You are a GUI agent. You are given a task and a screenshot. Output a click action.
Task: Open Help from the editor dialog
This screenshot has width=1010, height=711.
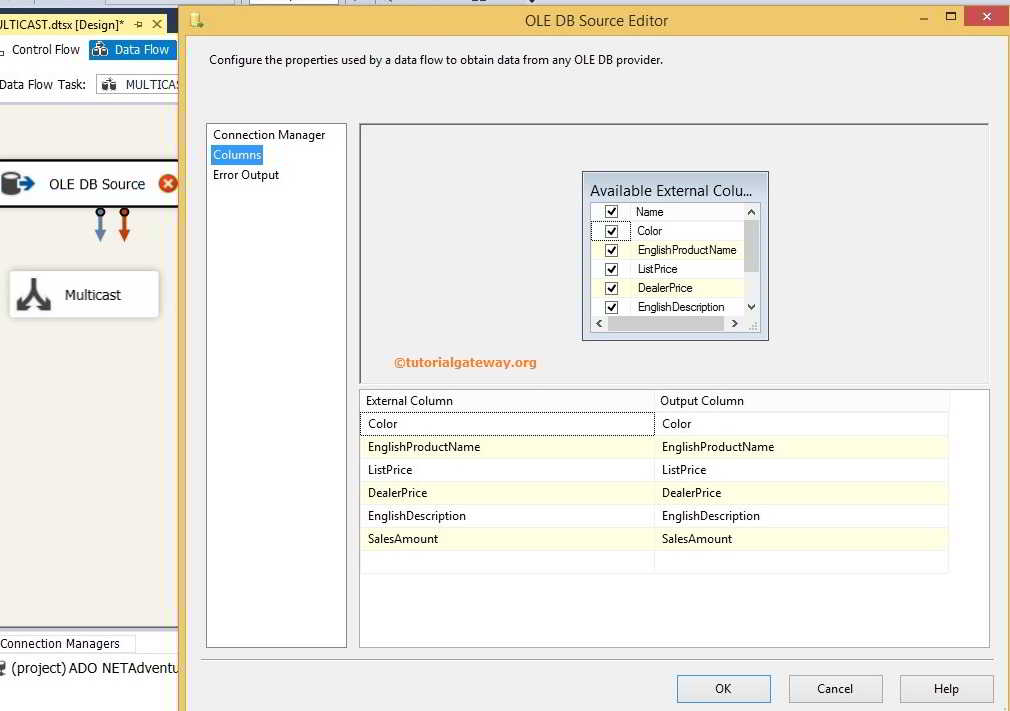point(945,688)
